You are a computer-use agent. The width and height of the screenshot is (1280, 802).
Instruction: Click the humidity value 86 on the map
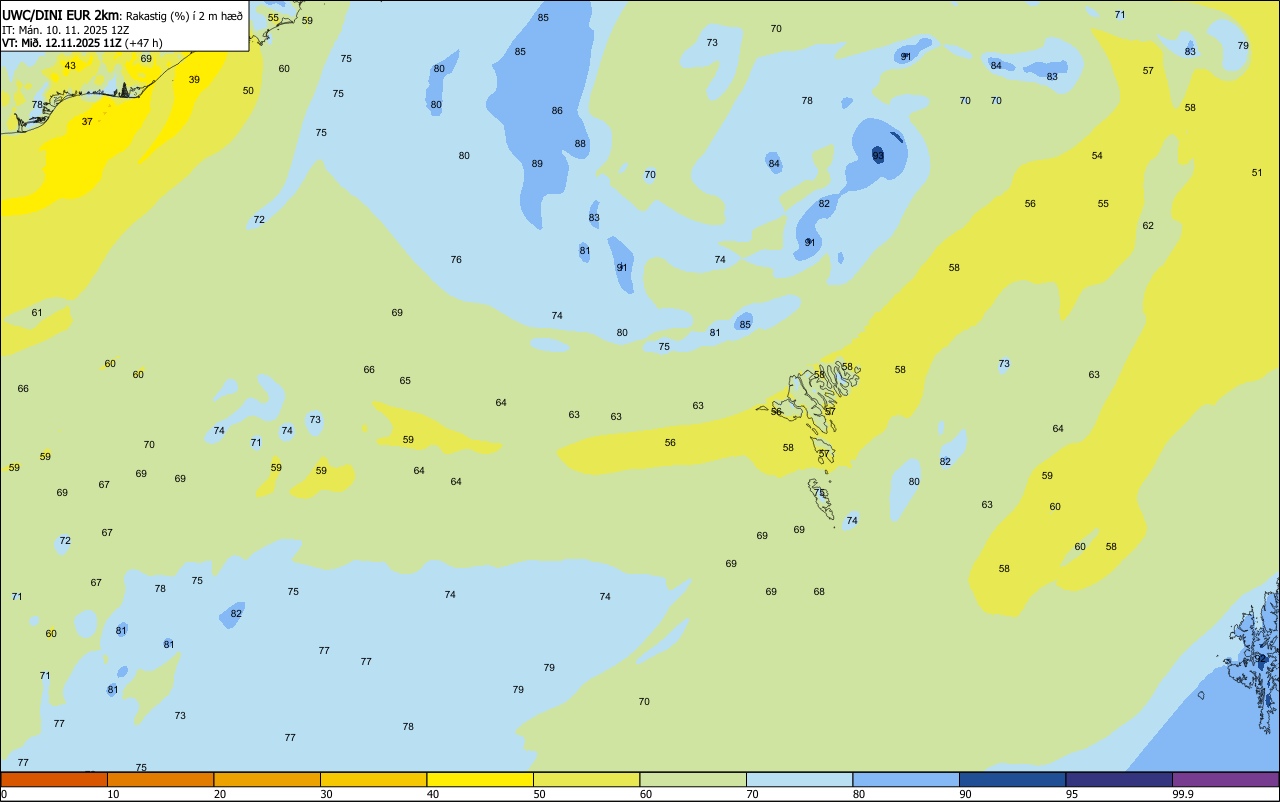pyautogui.click(x=557, y=111)
